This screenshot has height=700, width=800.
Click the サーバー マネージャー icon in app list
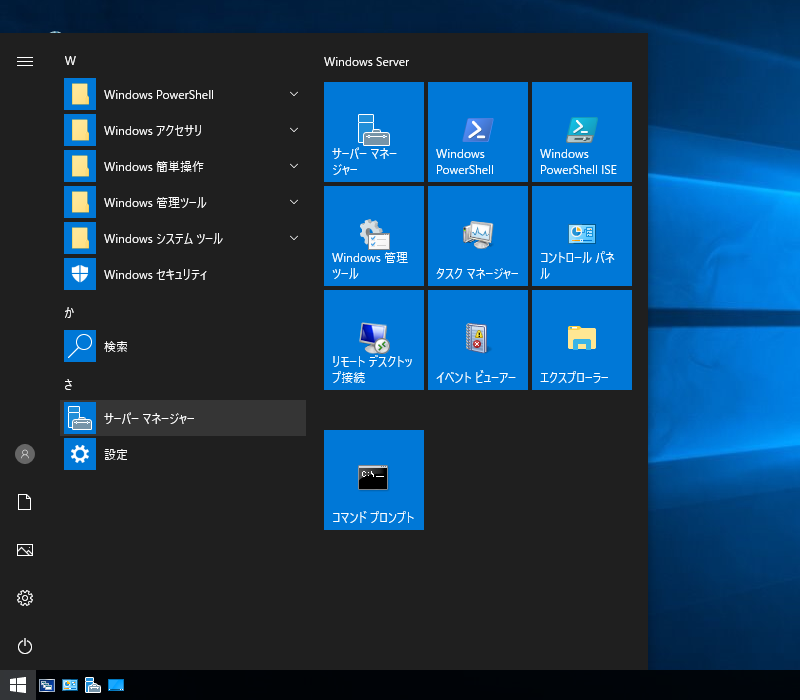pos(80,418)
